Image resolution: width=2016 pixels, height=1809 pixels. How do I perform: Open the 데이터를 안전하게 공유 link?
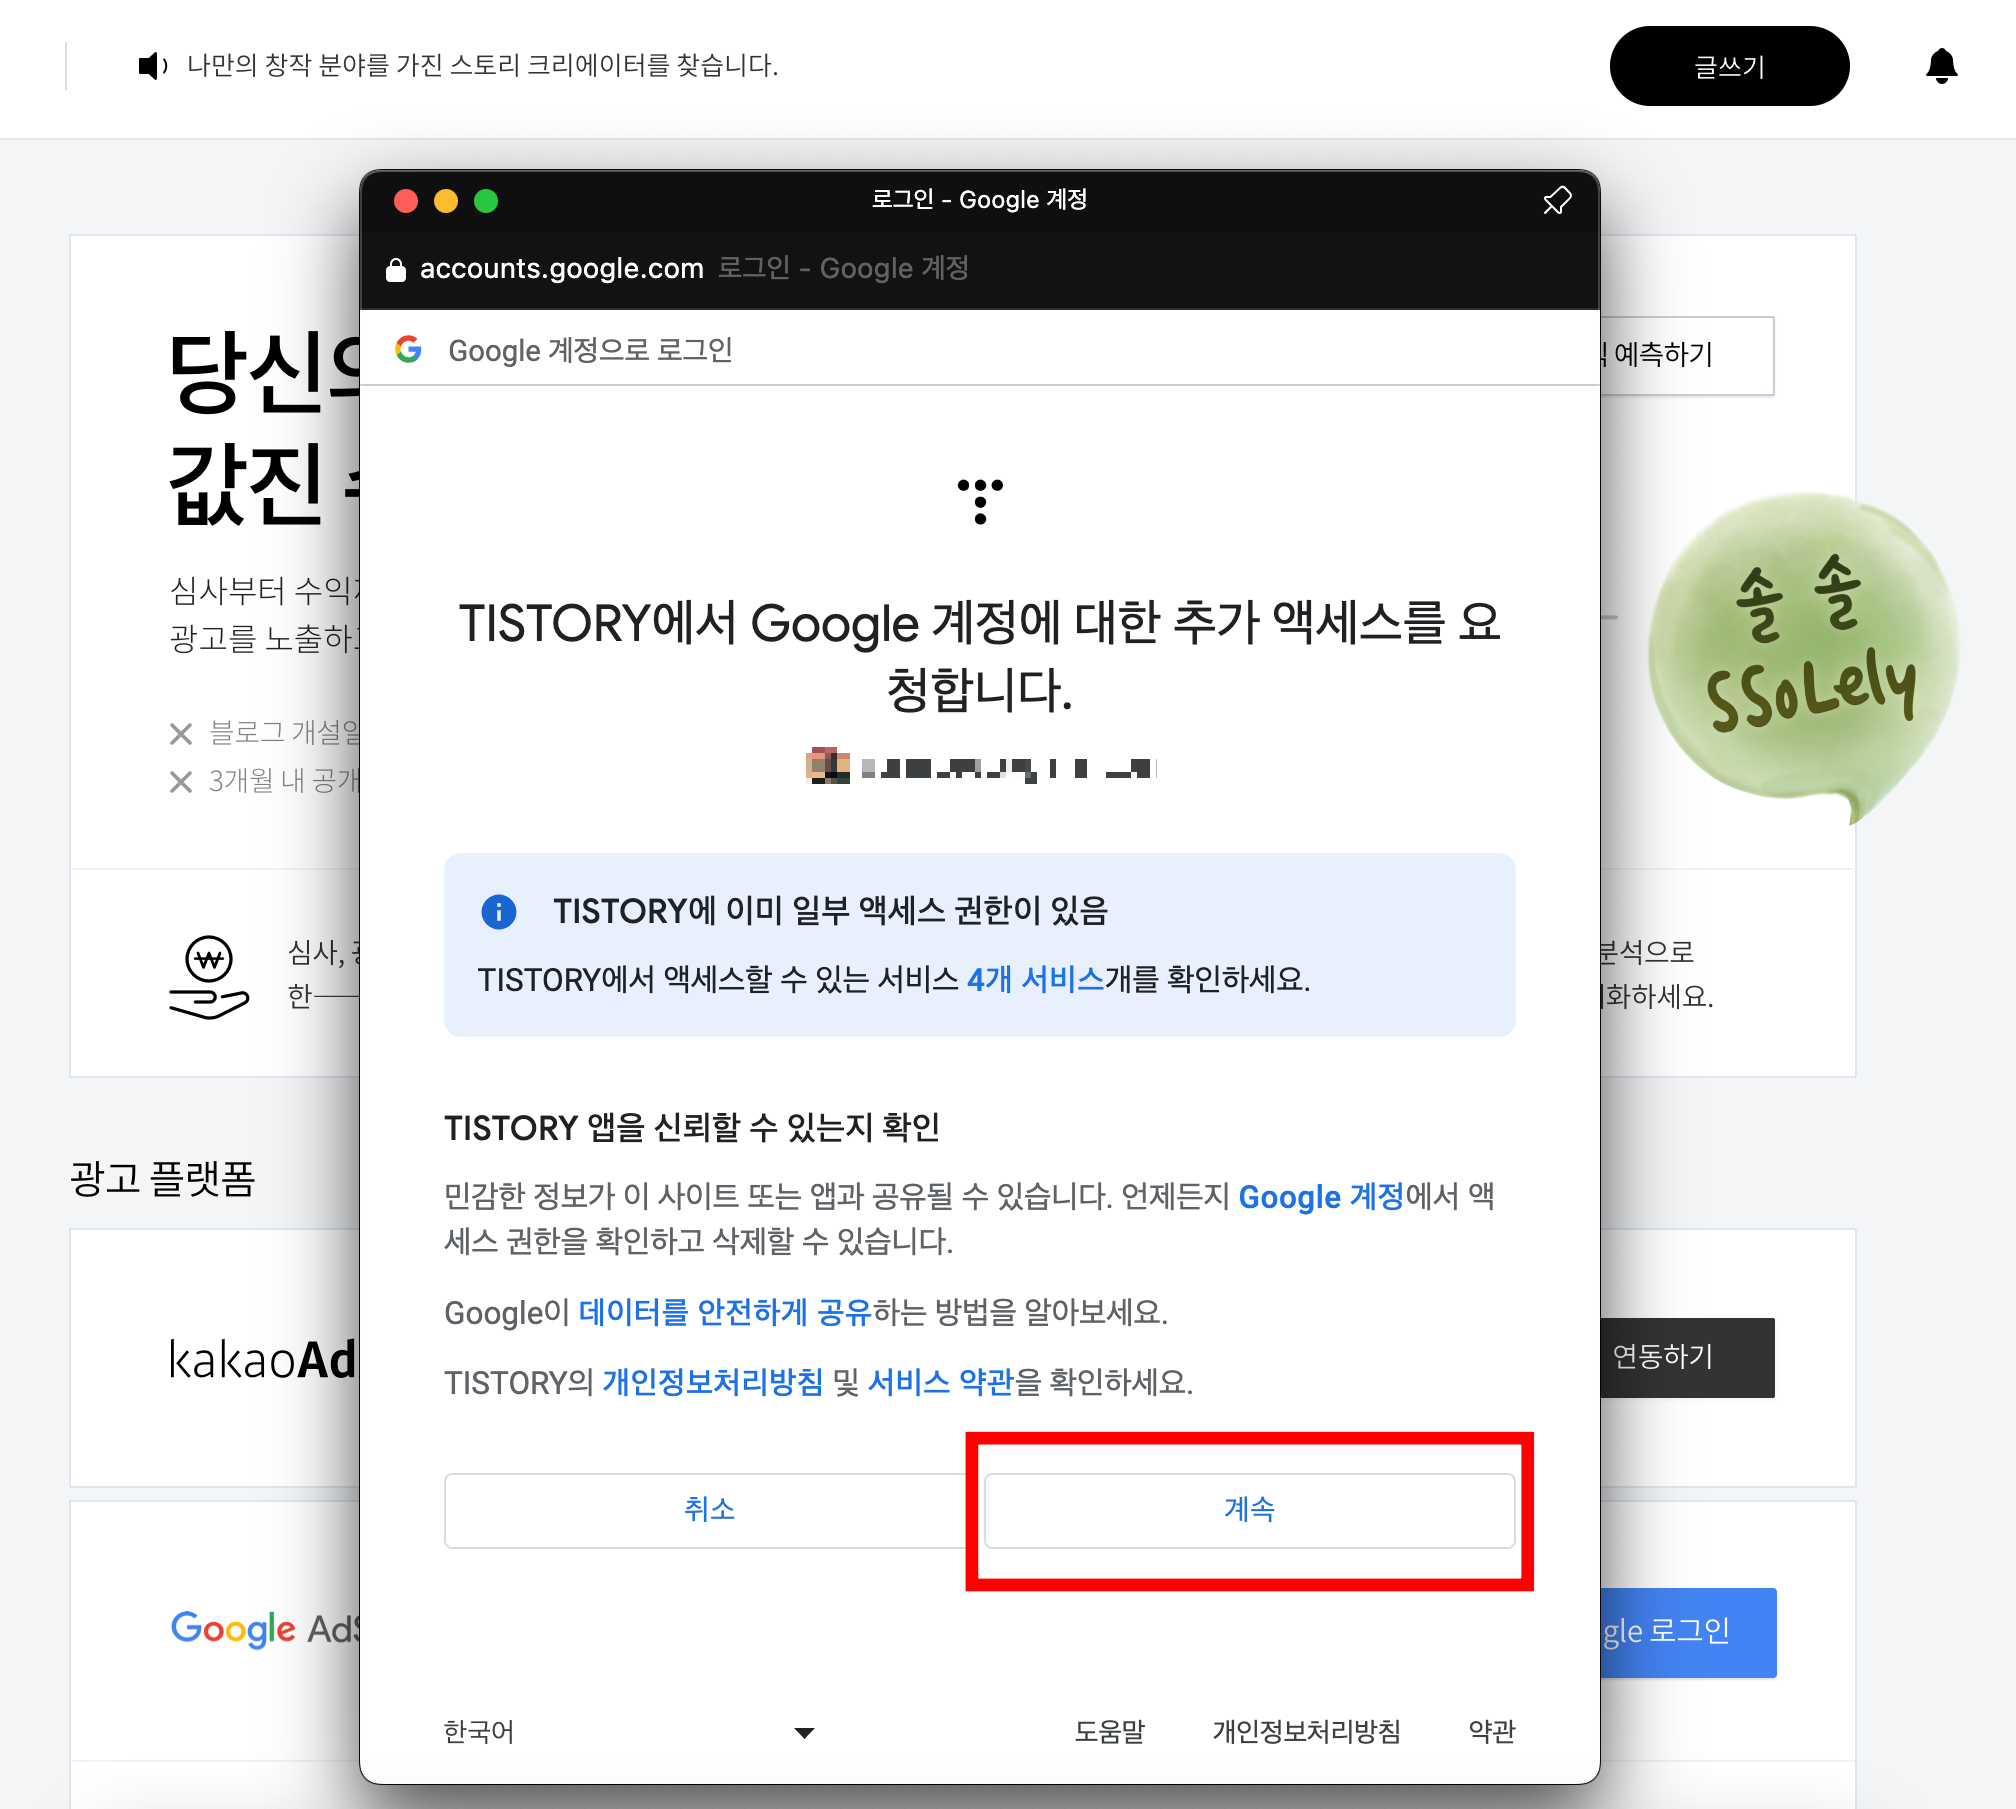pyautogui.click(x=726, y=1312)
